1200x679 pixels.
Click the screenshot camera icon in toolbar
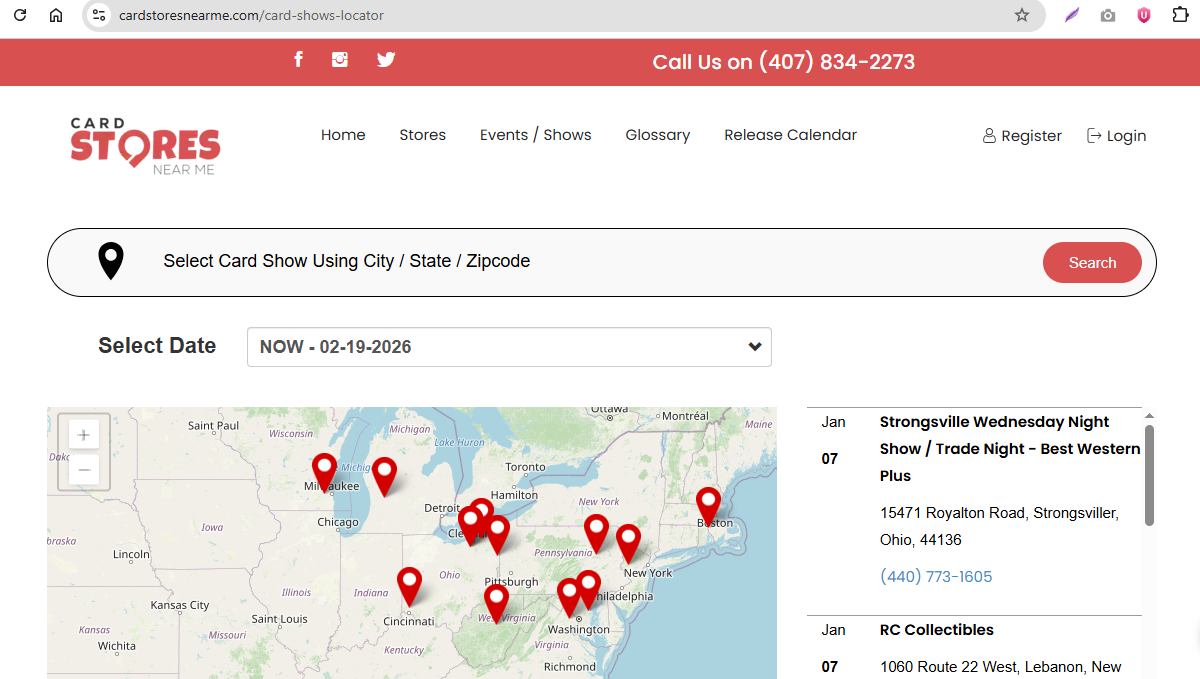1107,15
